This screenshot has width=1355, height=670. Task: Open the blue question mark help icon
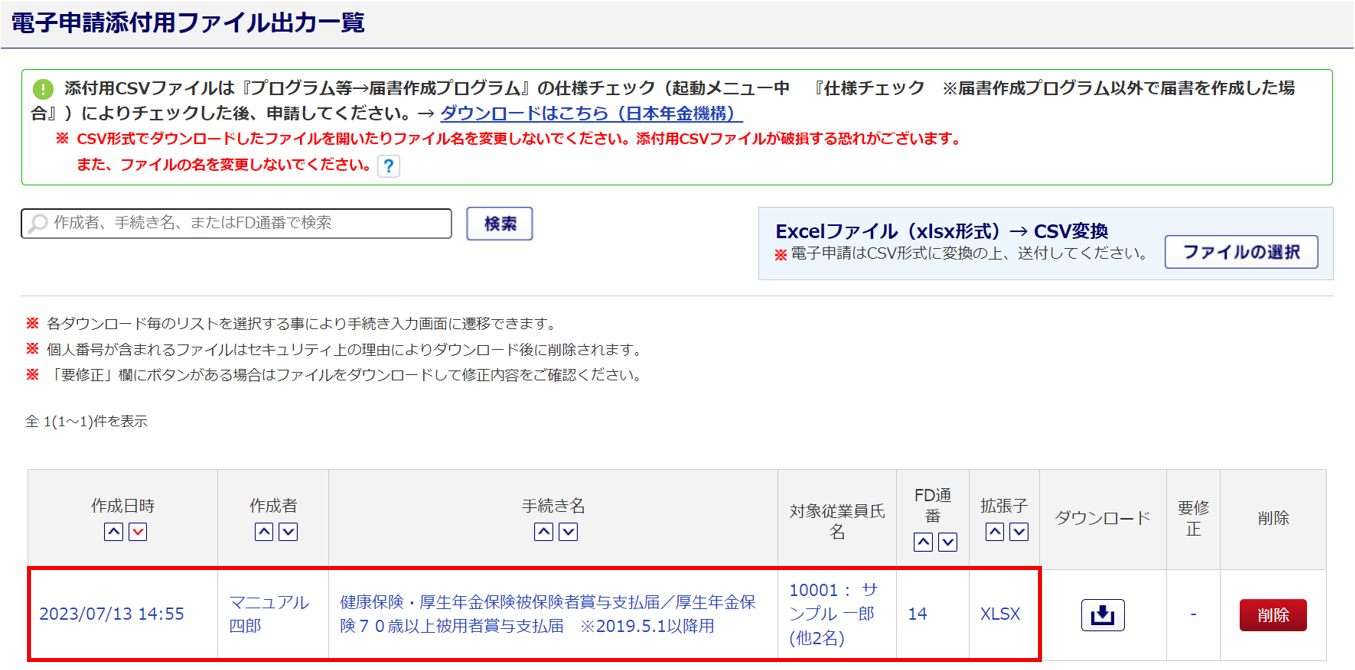[x=388, y=166]
